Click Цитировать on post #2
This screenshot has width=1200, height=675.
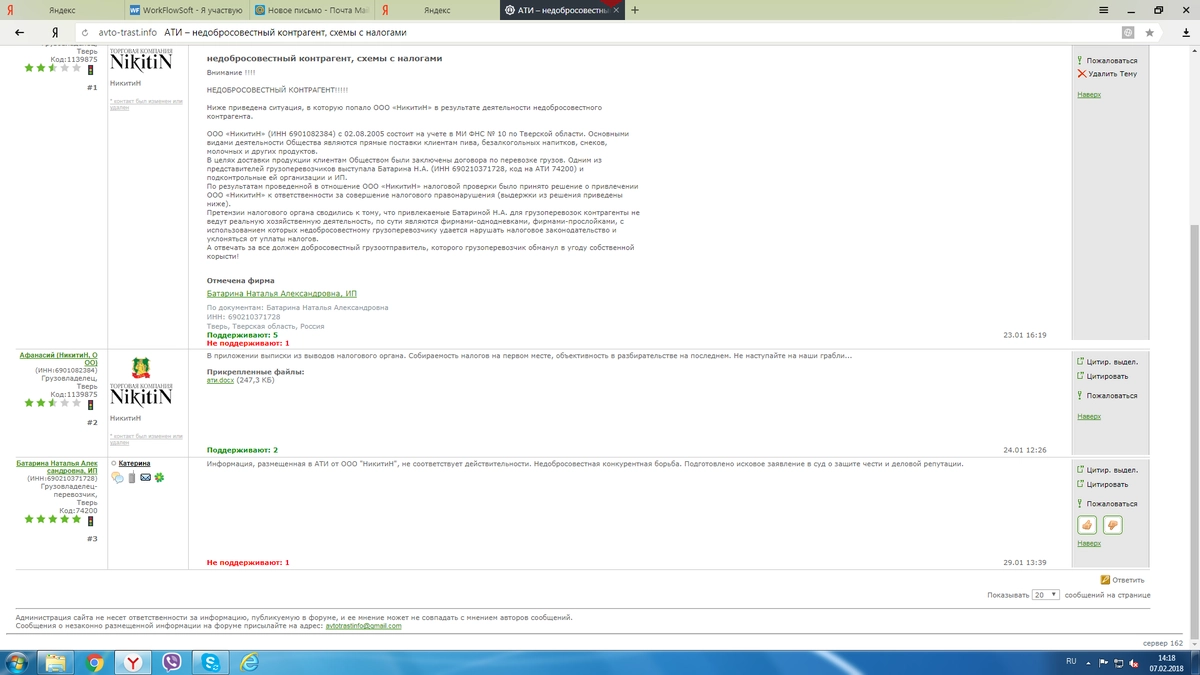pos(1107,376)
